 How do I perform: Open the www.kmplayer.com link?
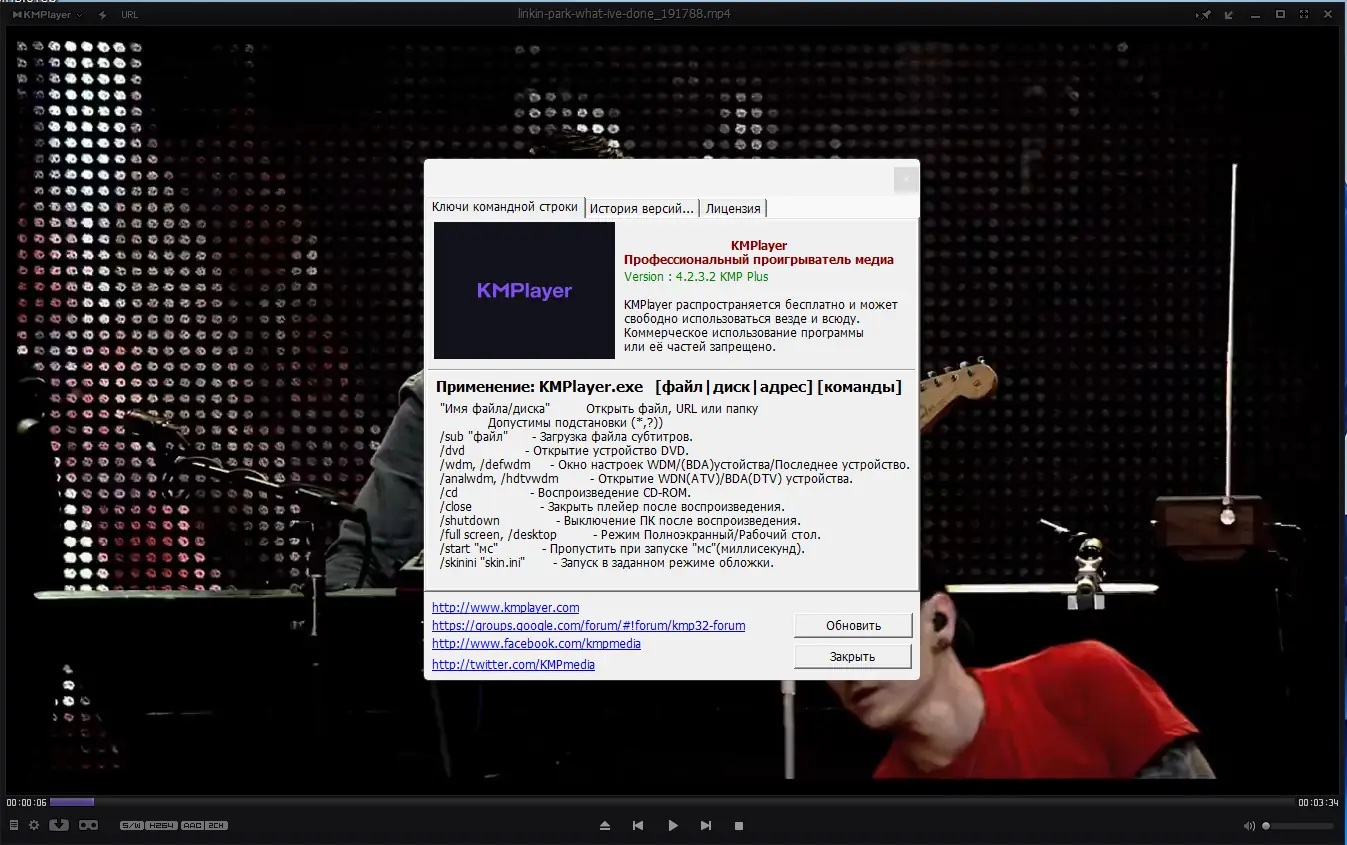[505, 607]
